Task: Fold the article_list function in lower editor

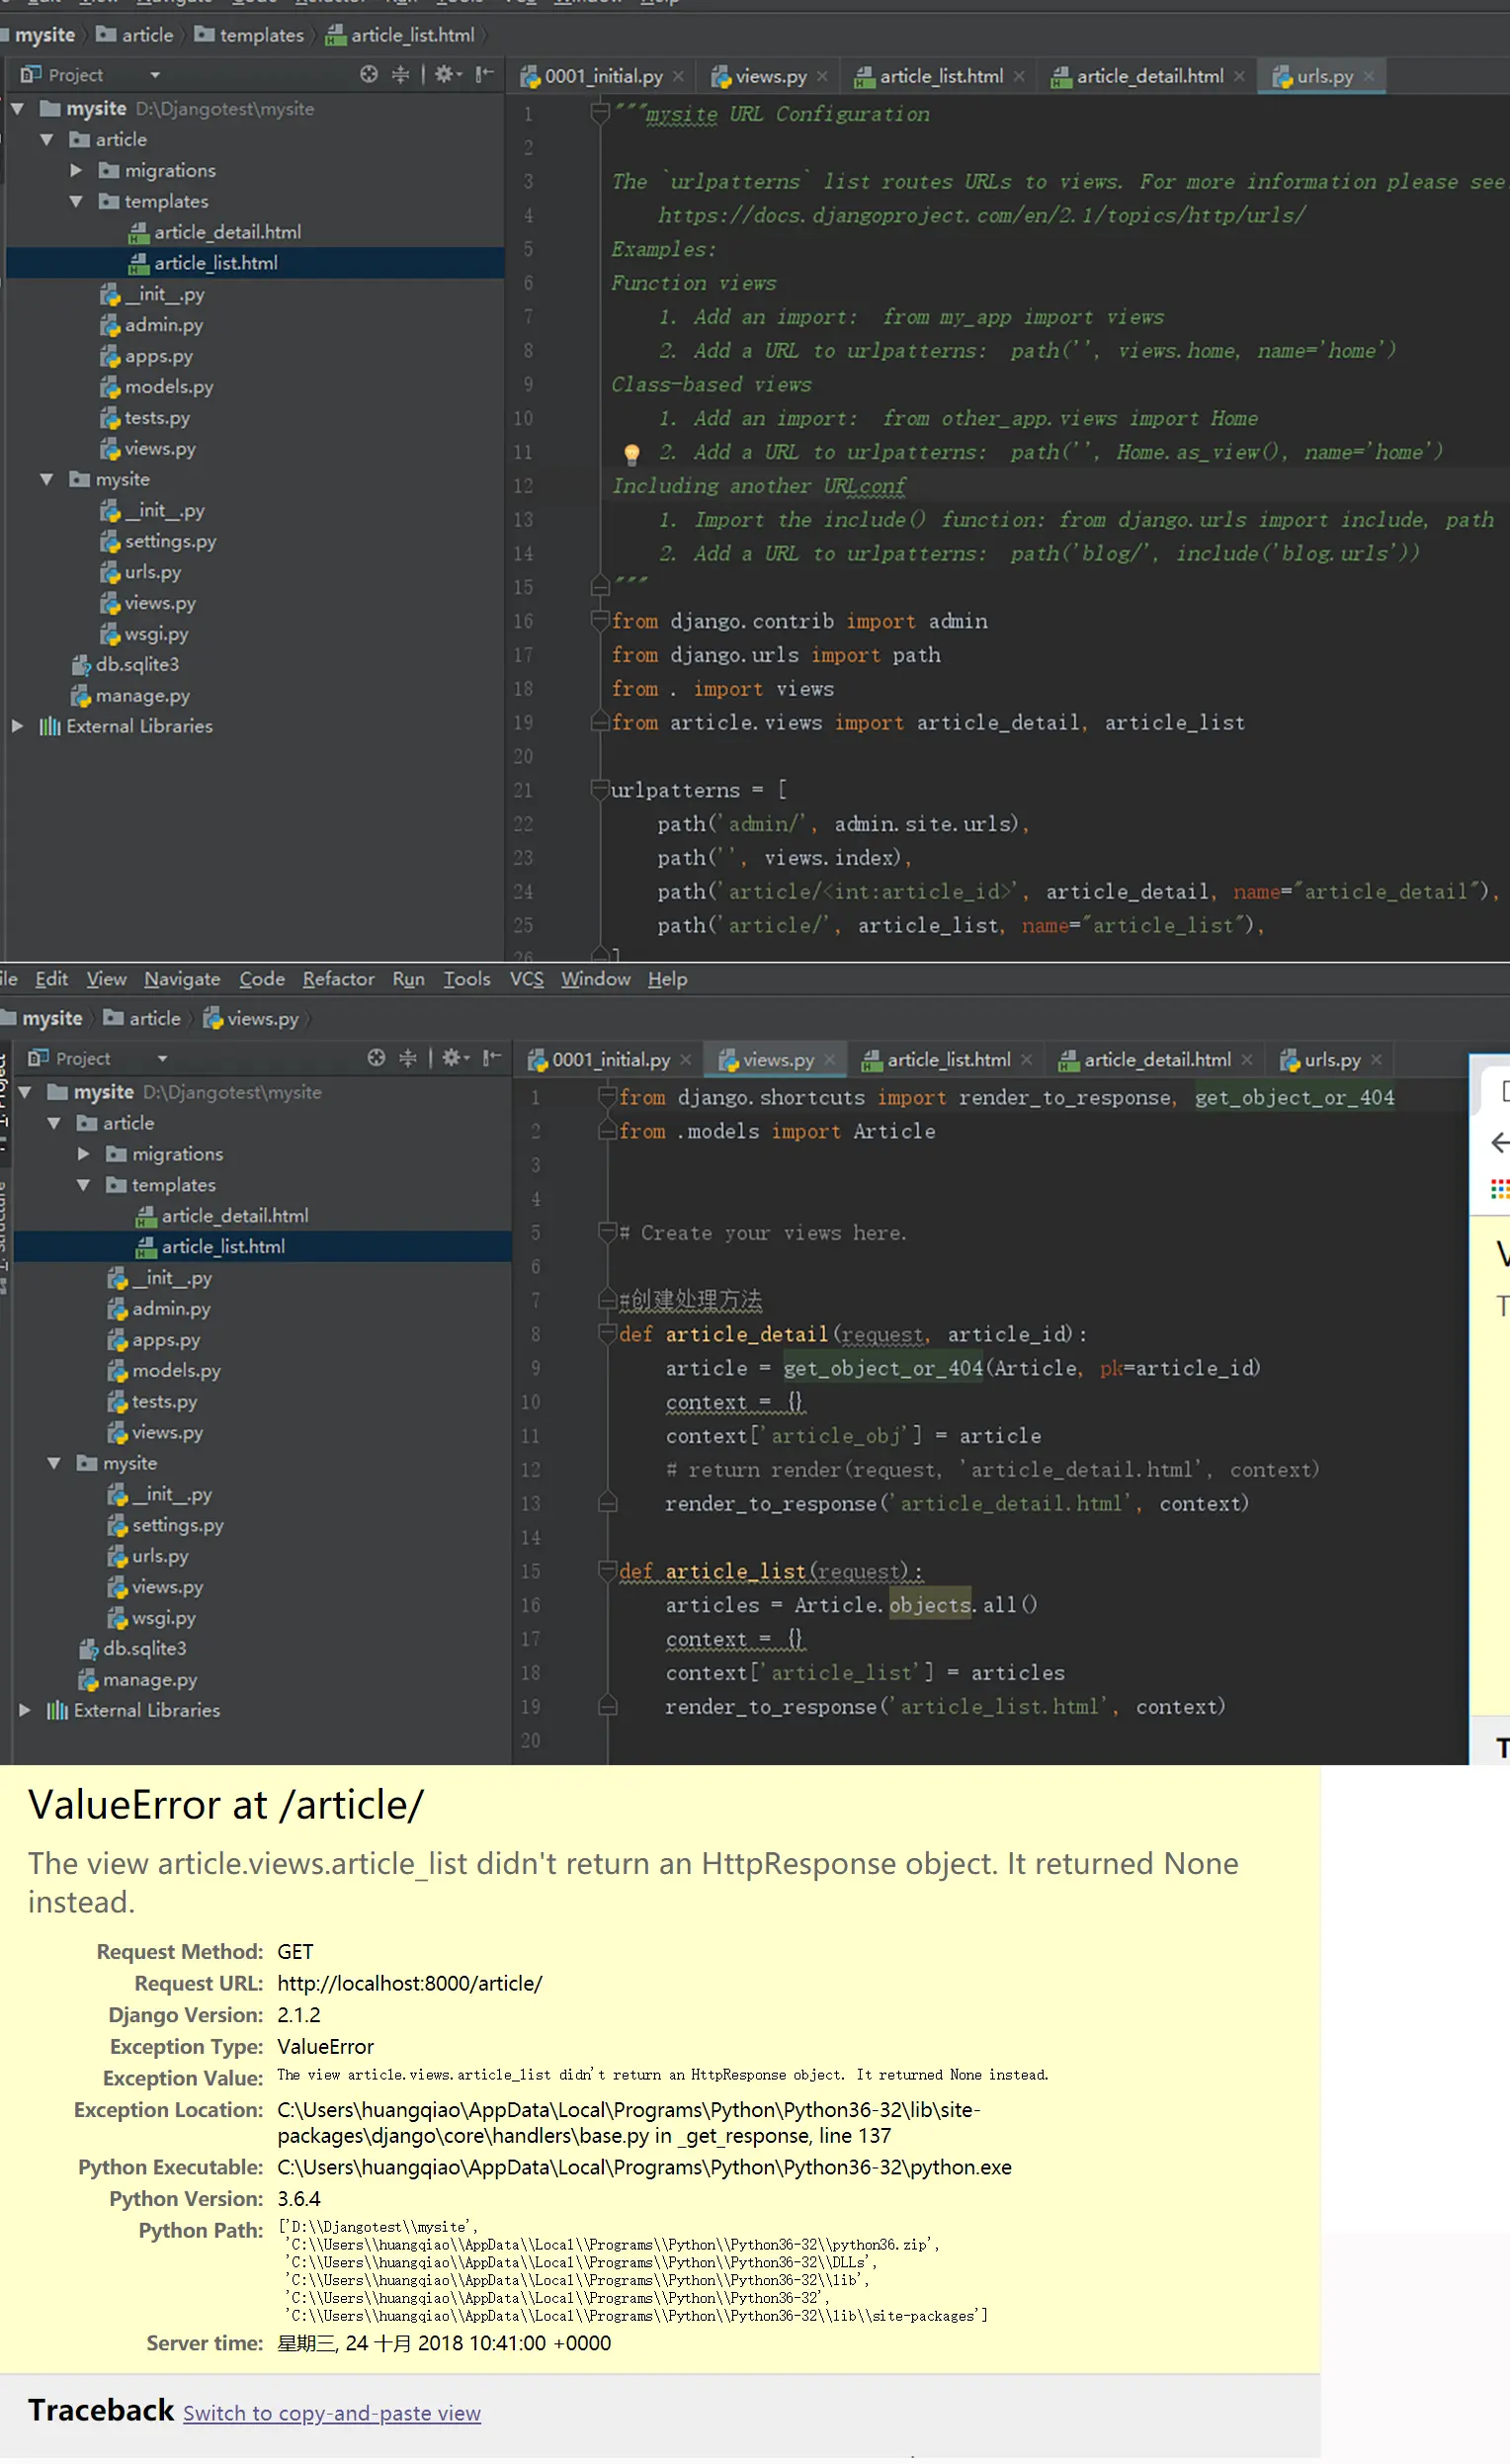Action: click(607, 1571)
